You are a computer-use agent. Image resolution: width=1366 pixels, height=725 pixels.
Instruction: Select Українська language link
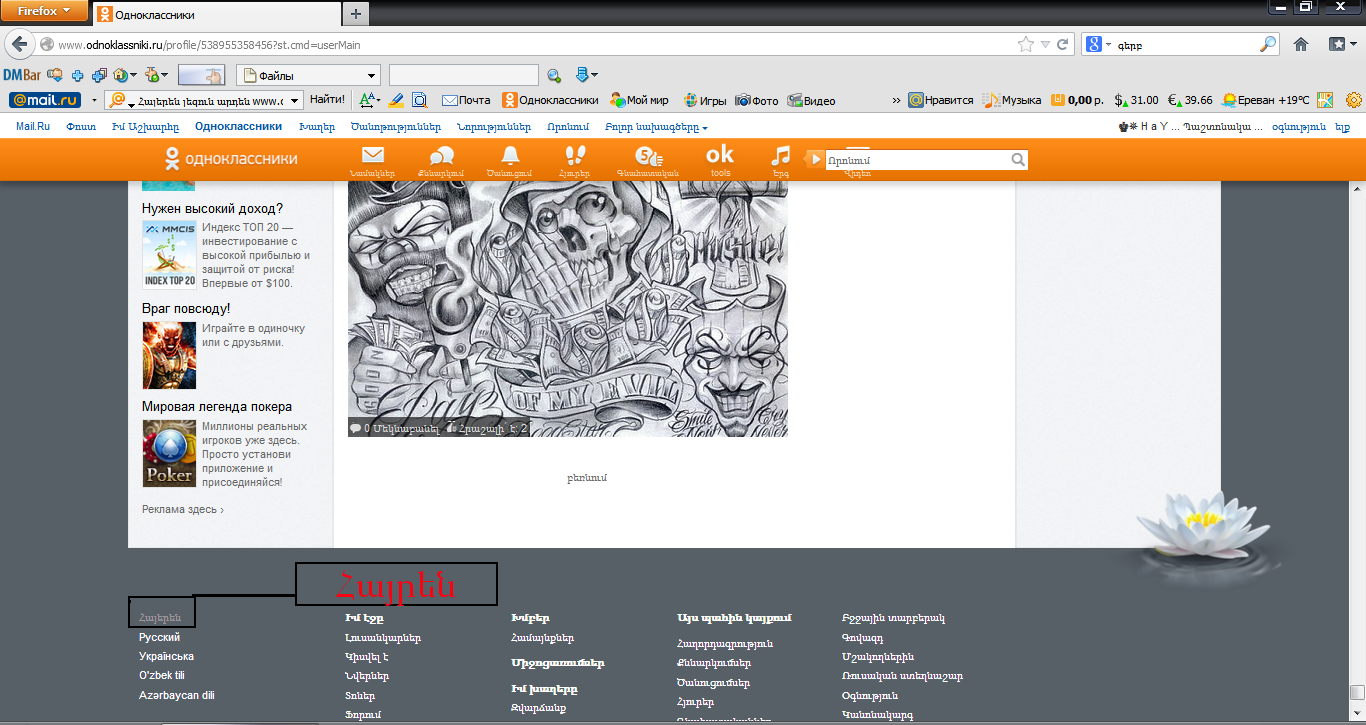[166, 656]
